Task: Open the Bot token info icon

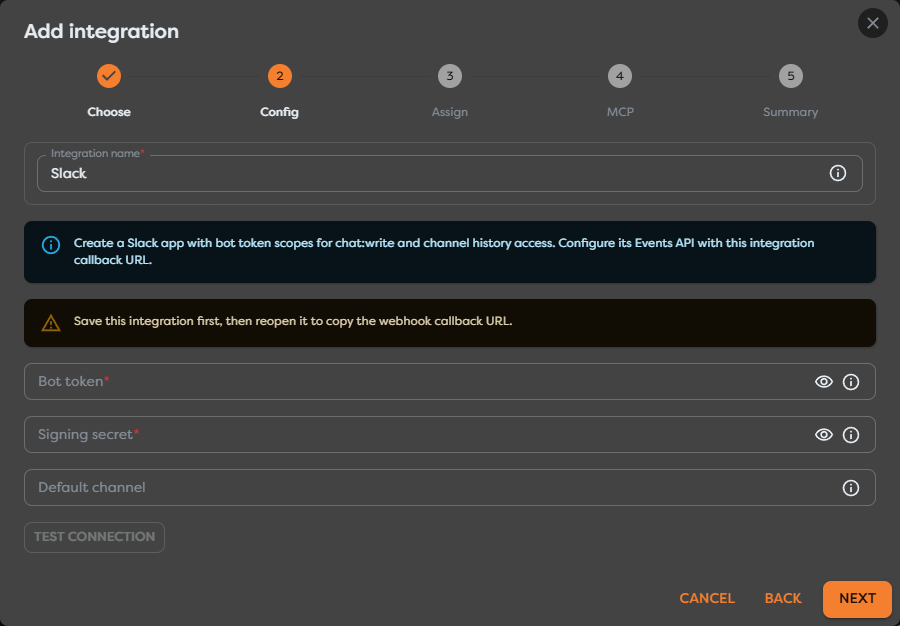Action: [851, 382]
